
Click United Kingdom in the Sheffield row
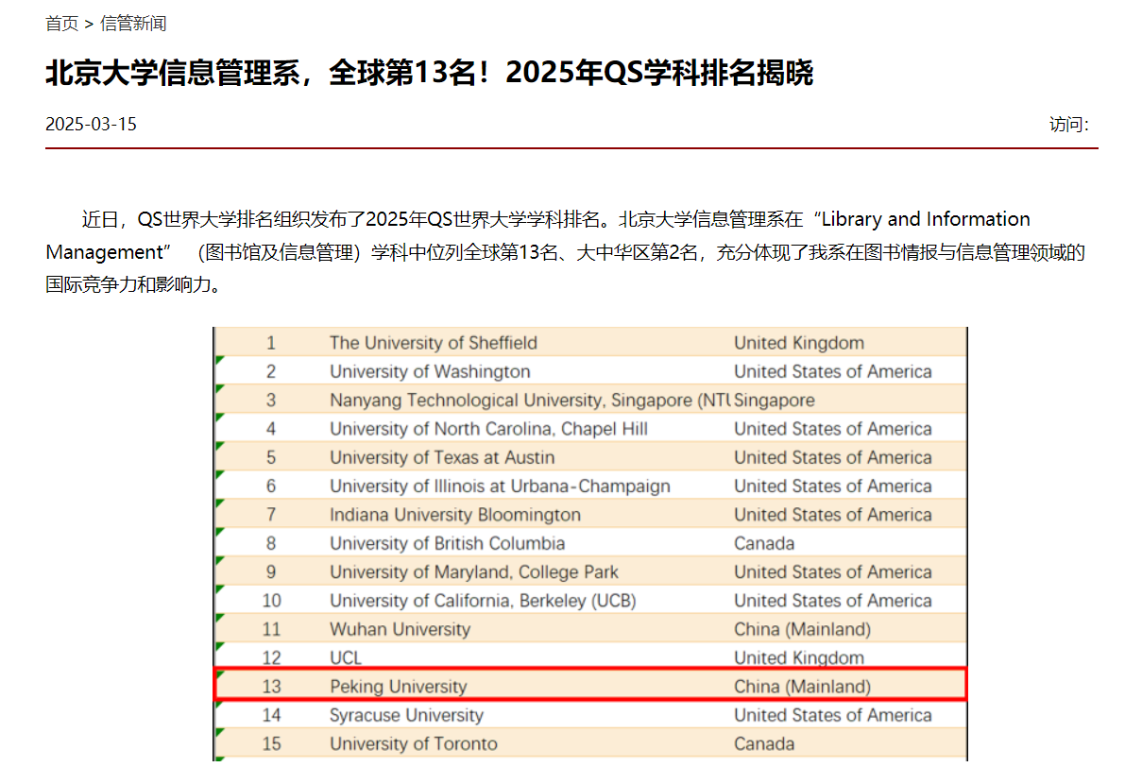(799, 343)
